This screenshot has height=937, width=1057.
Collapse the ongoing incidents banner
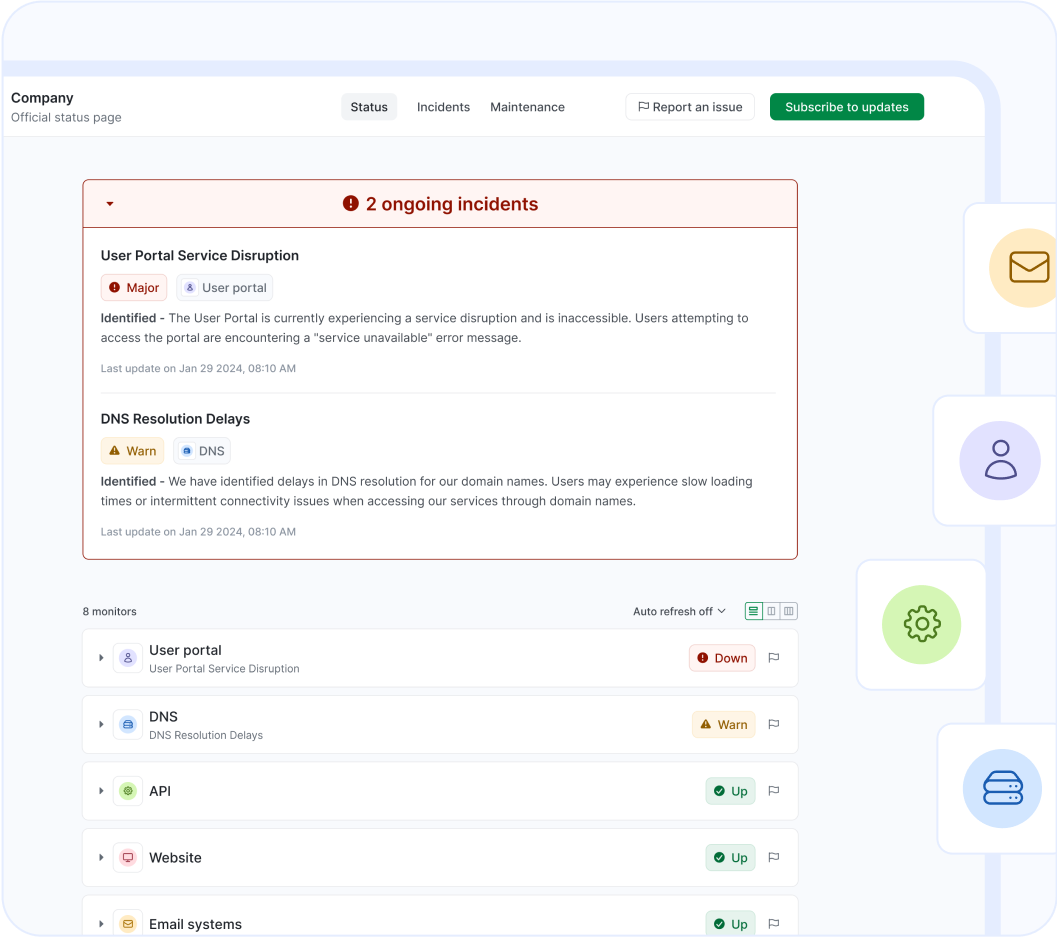pyautogui.click(x=110, y=203)
